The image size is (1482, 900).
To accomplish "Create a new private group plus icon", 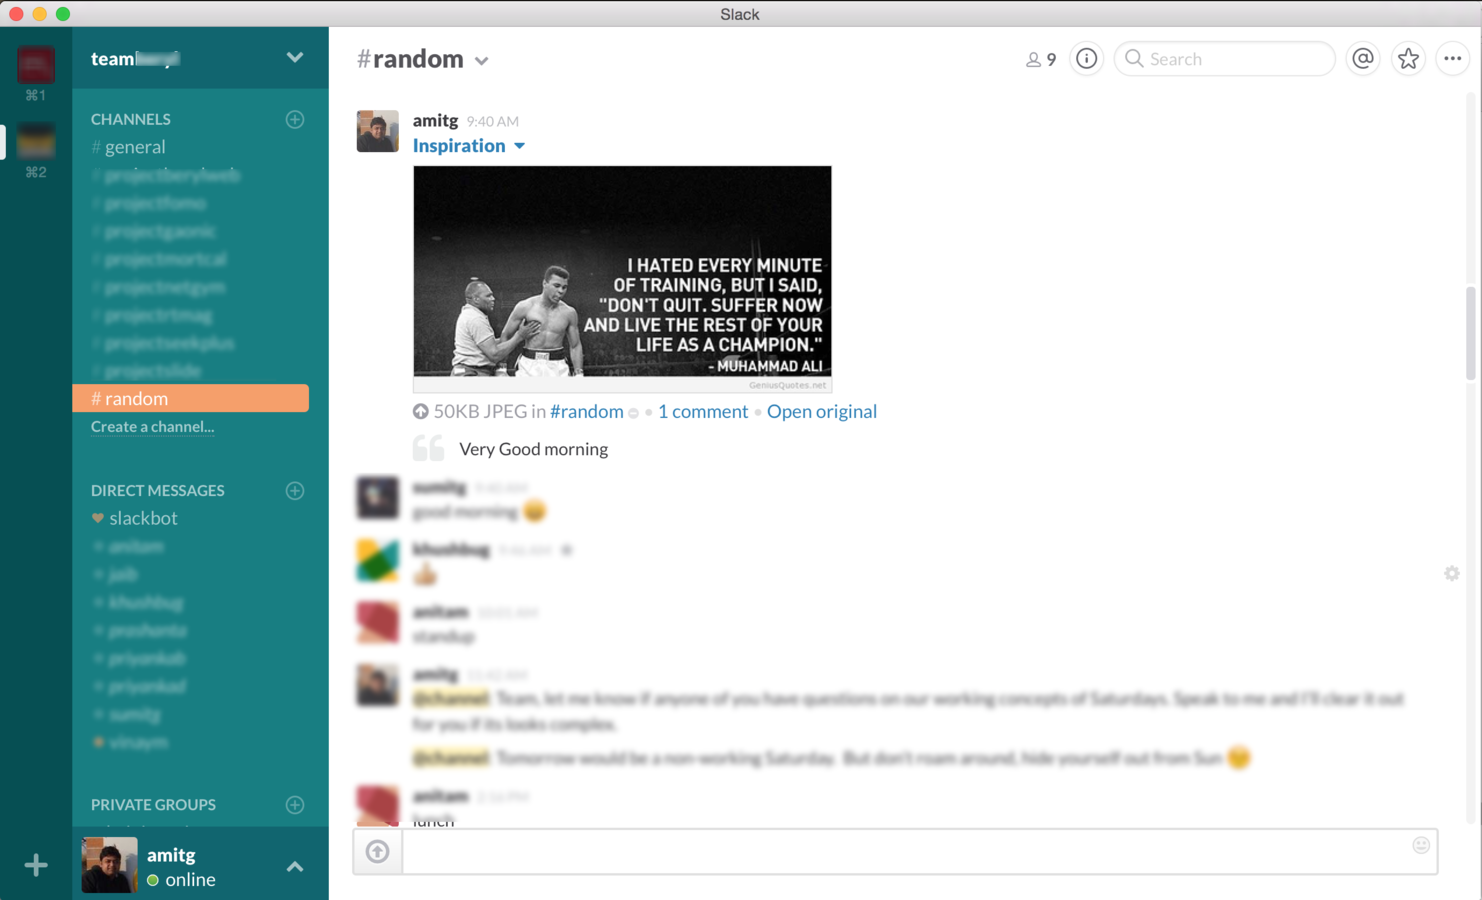I will tap(295, 805).
